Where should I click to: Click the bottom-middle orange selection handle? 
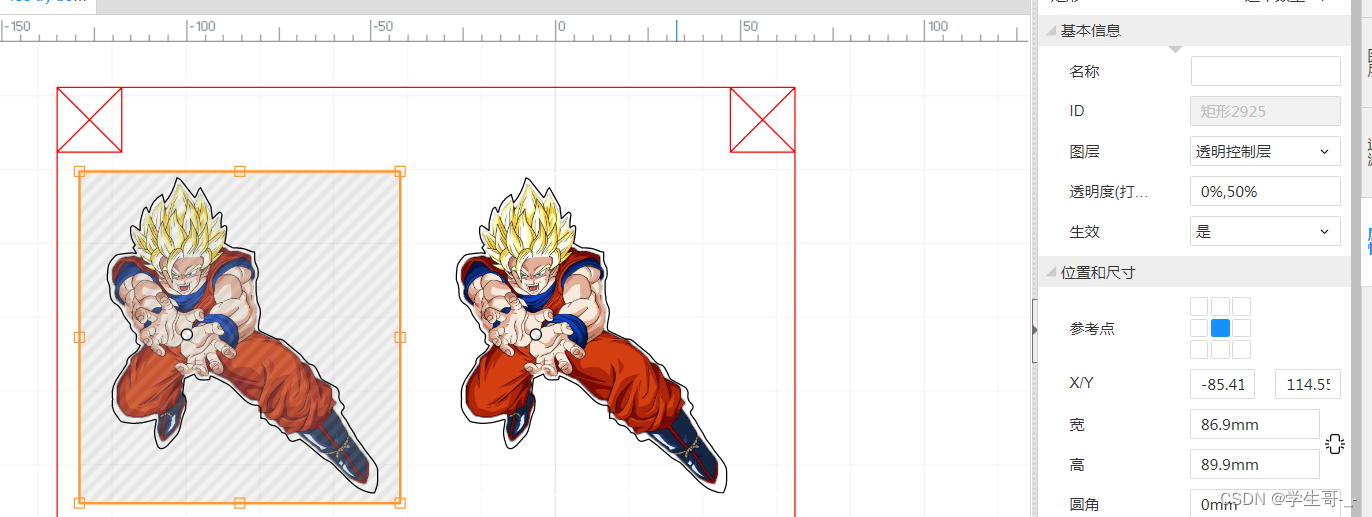[239, 503]
